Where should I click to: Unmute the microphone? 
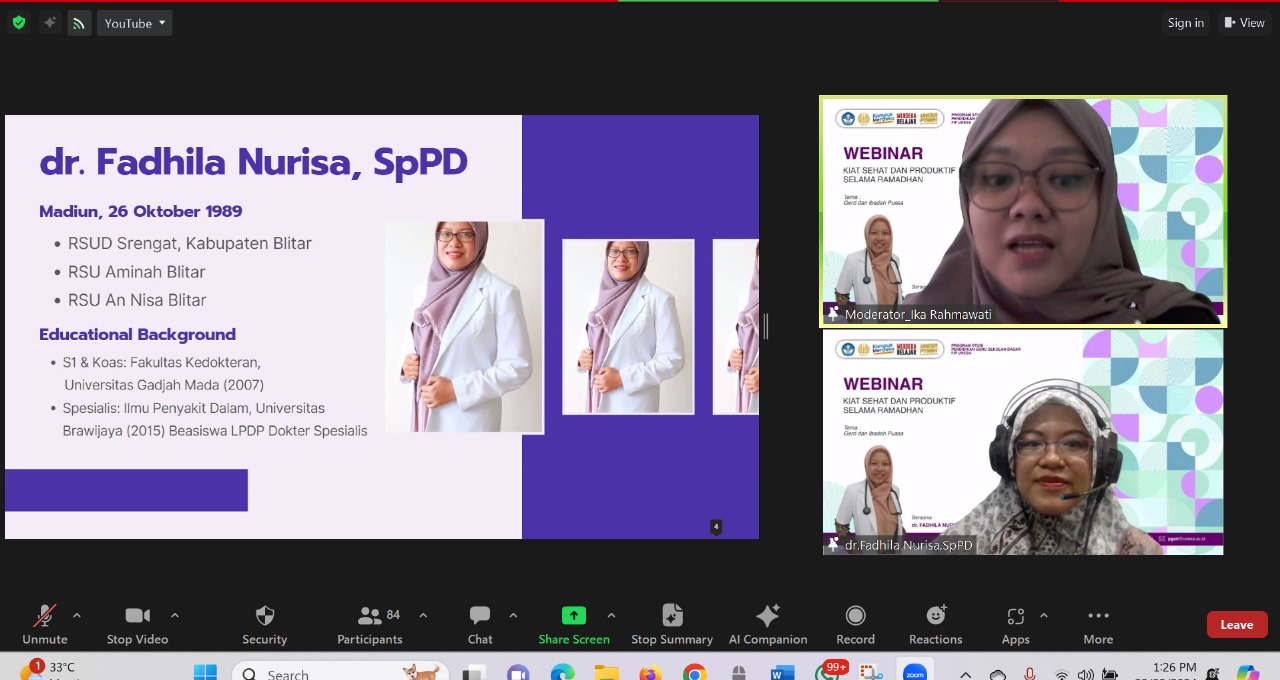[45, 626]
